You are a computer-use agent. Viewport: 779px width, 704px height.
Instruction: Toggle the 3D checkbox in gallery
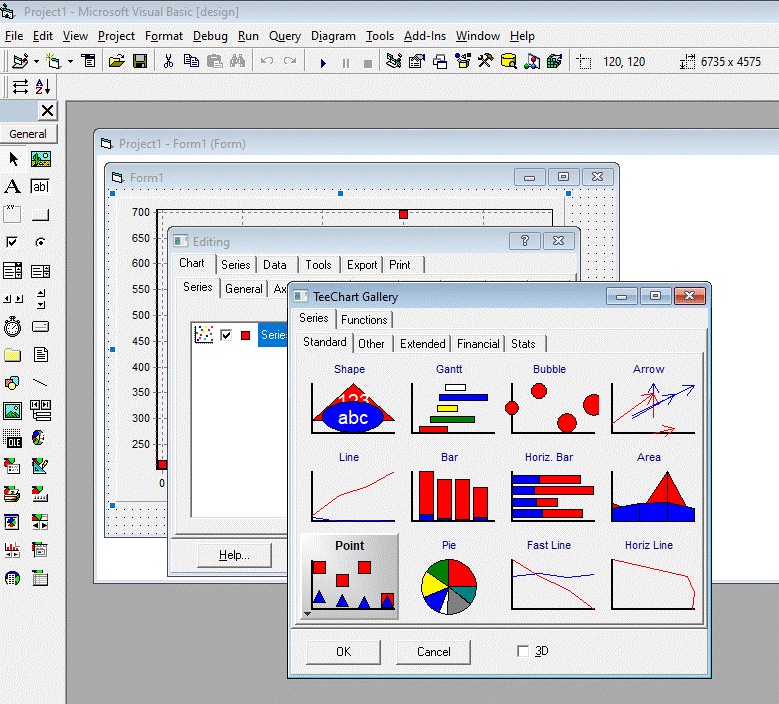(x=523, y=651)
